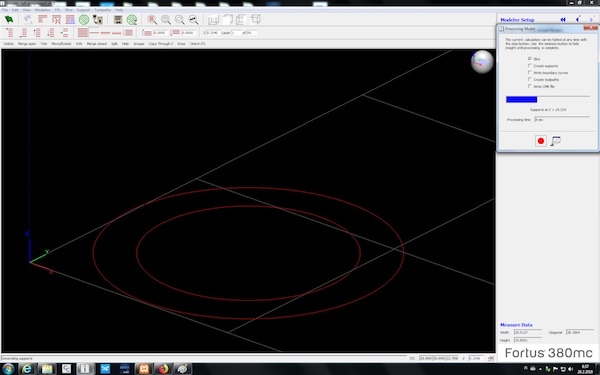Open the Modelers menu
600x375 pixels.
42,10
